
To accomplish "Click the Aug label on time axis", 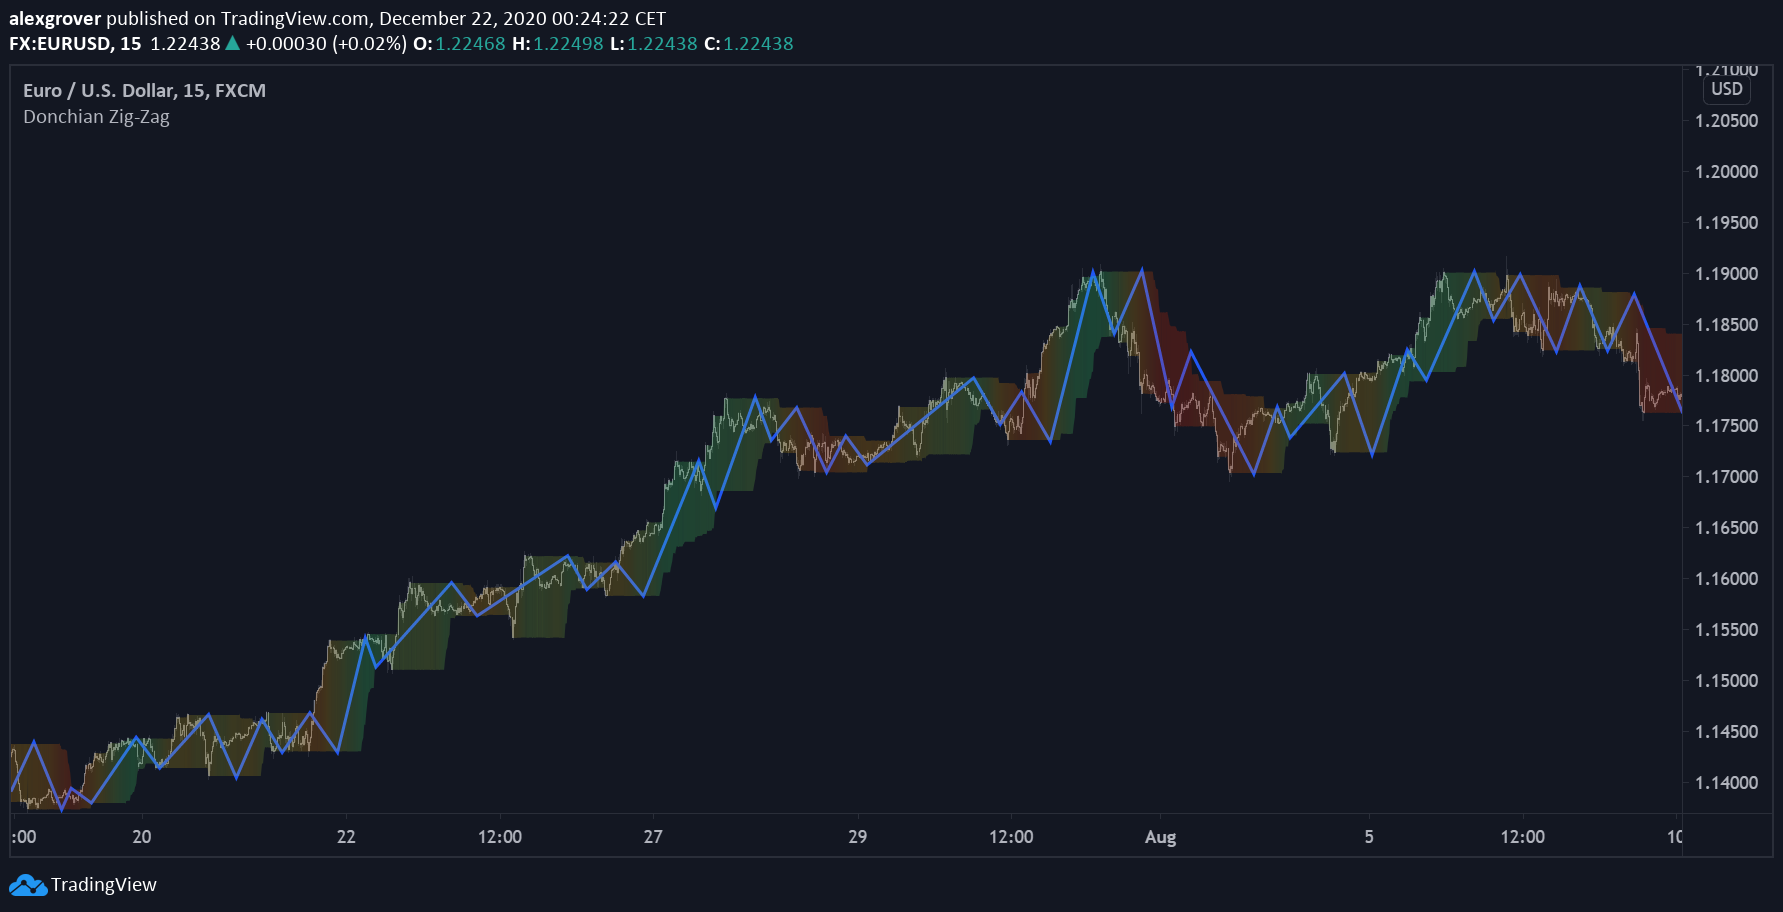I will (1160, 837).
